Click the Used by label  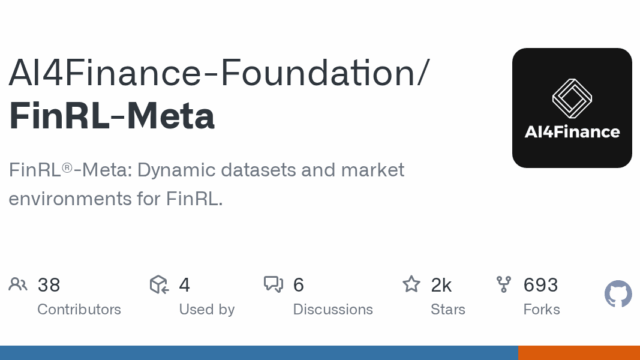point(207,310)
